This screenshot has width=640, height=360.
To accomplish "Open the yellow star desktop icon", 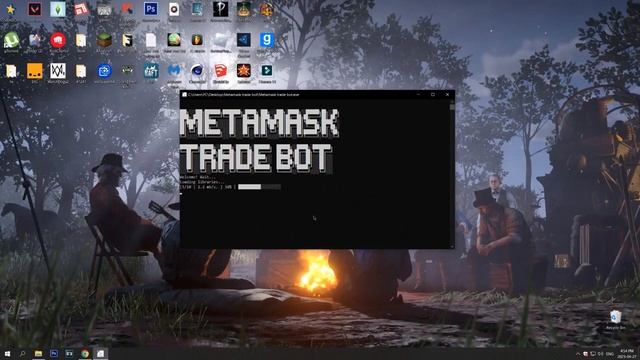I will 11,9.
